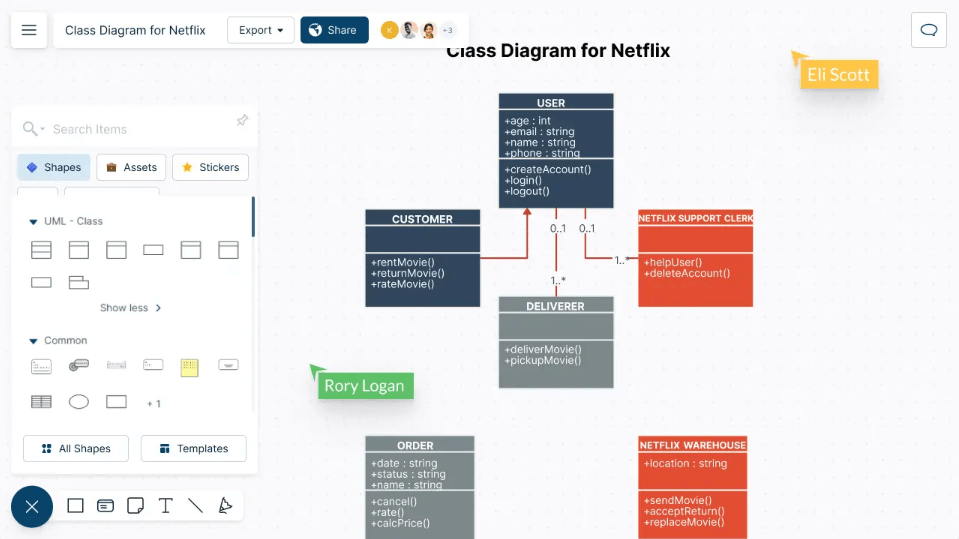The height and width of the screenshot is (539, 959).
Task: Collapse the Common shapes section
Action: click(x=33, y=341)
